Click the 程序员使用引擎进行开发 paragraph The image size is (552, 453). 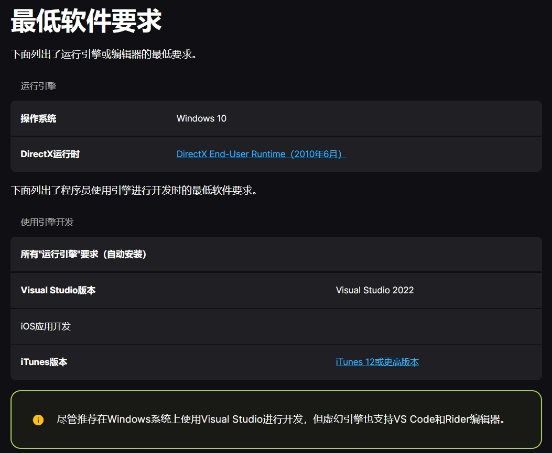tap(134, 190)
